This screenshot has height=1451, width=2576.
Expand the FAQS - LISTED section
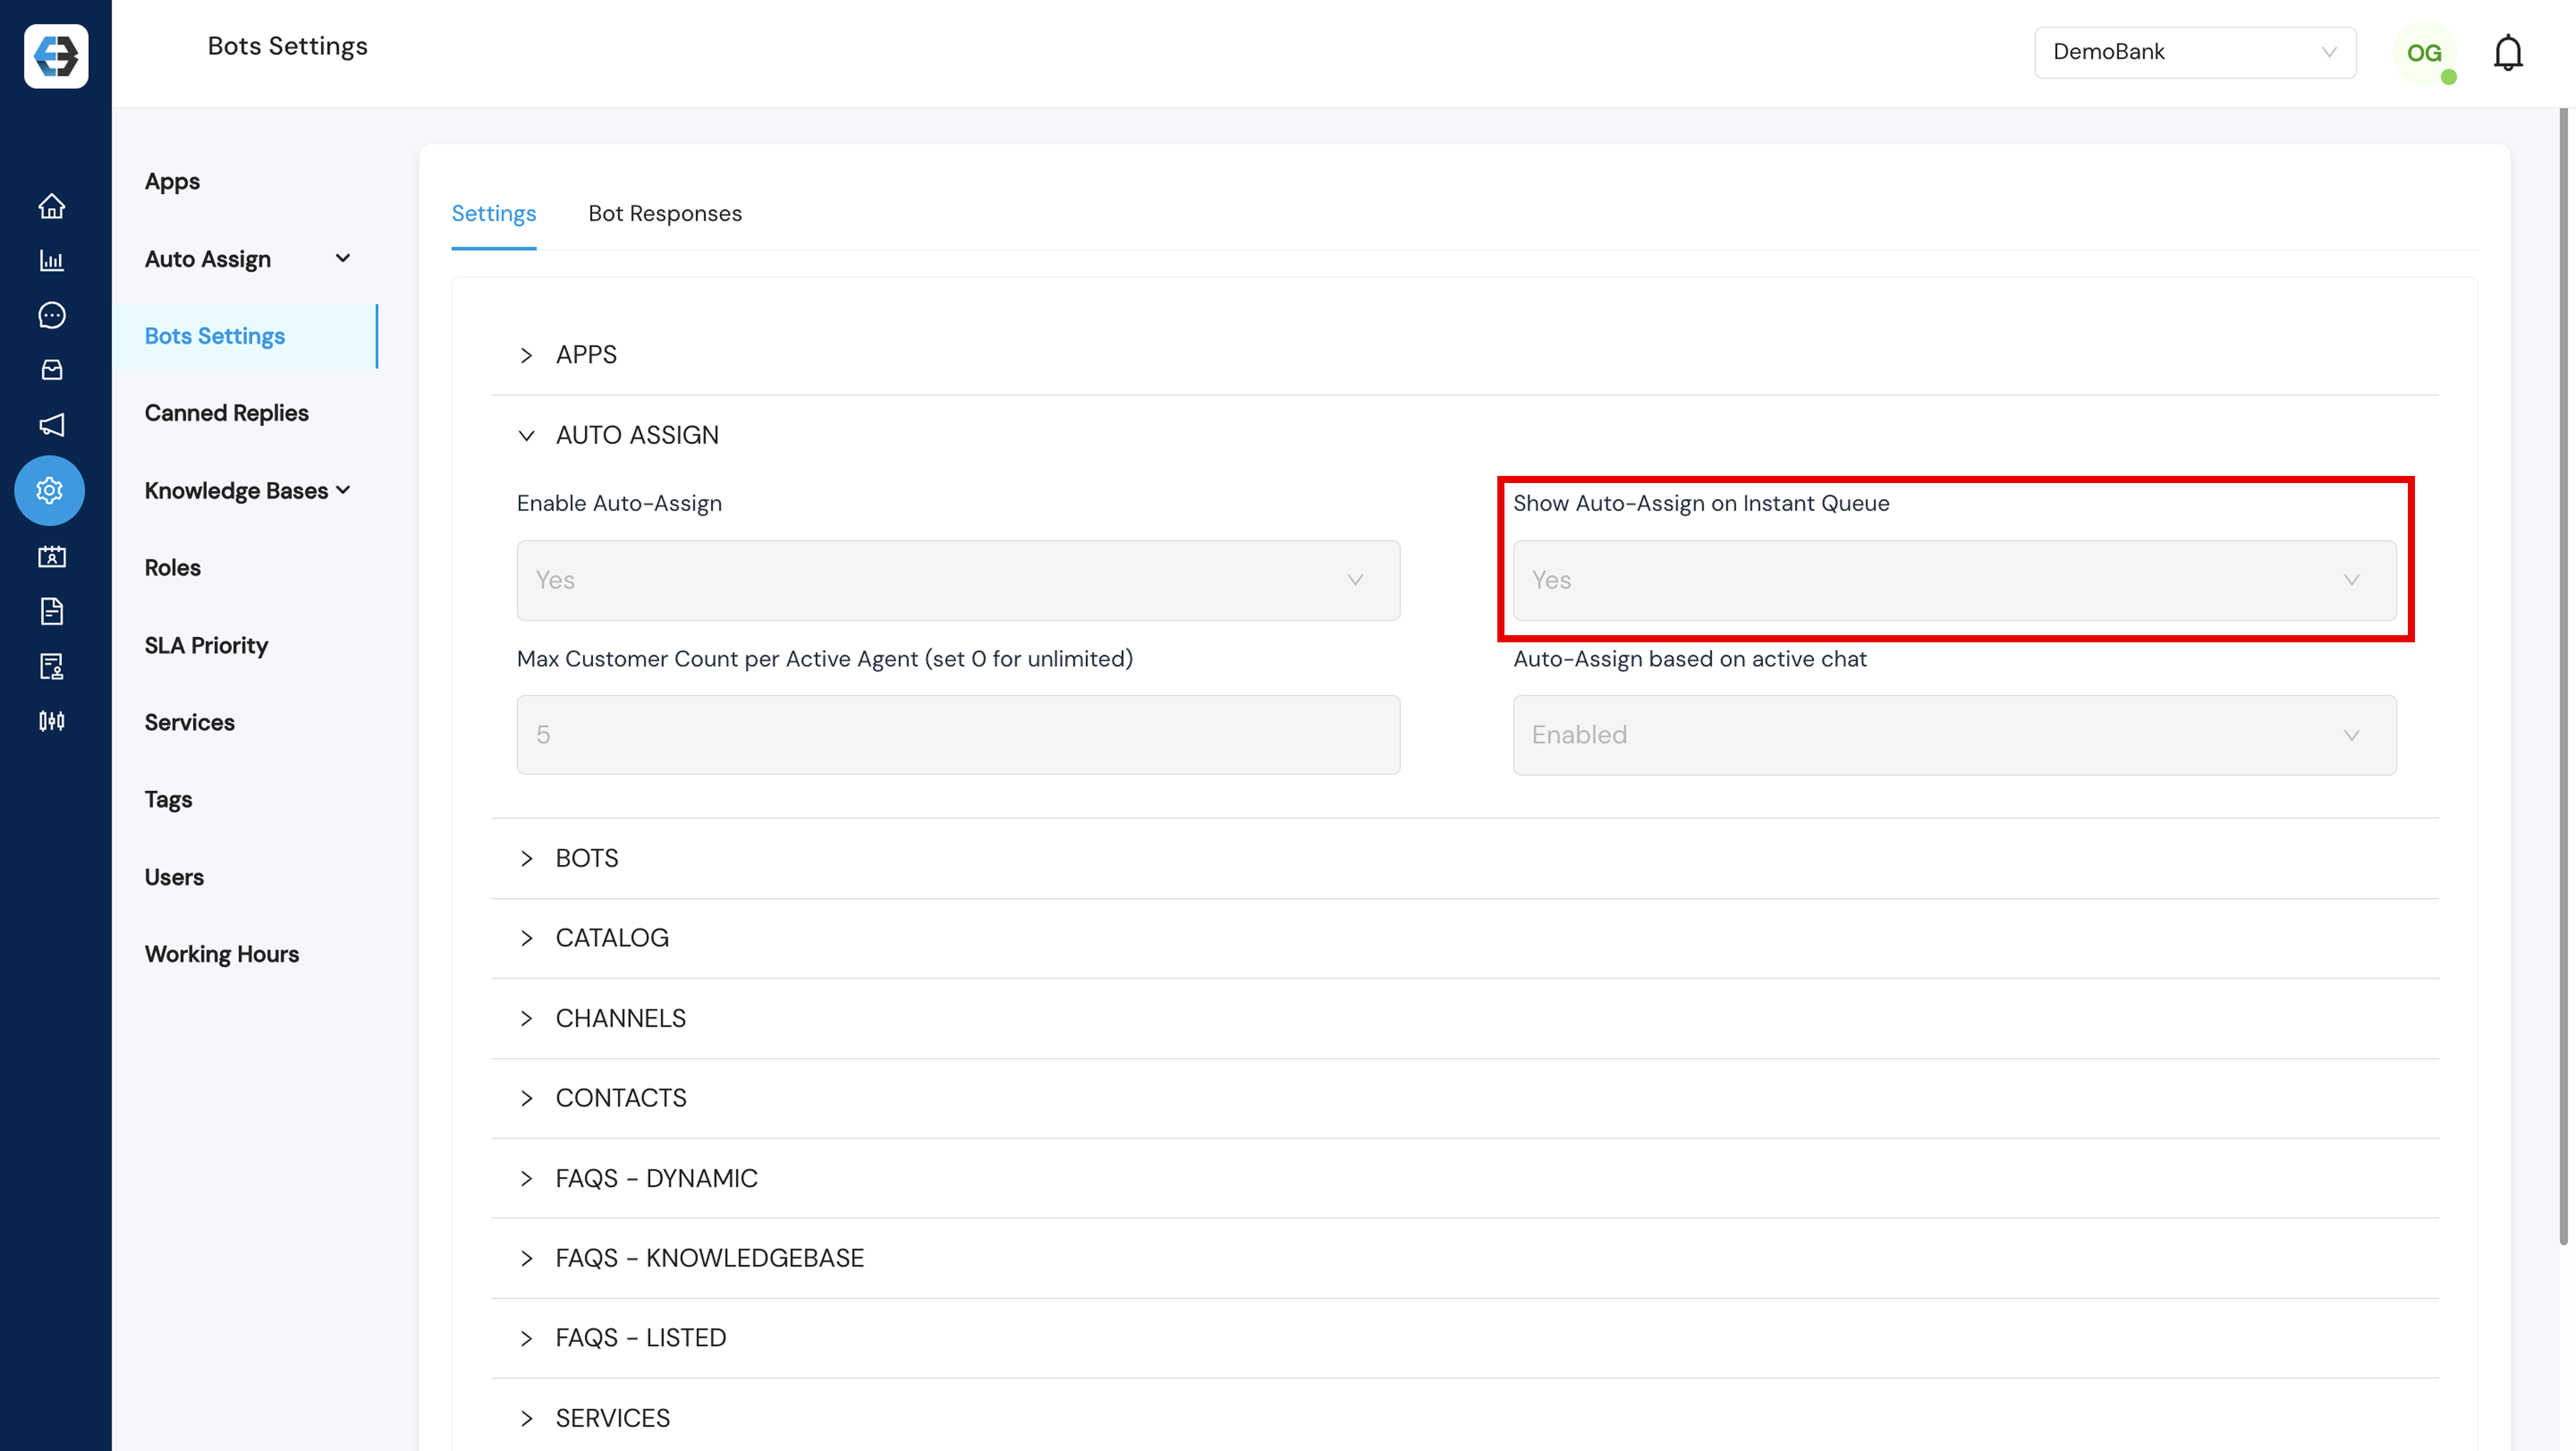pyautogui.click(x=1464, y=1338)
